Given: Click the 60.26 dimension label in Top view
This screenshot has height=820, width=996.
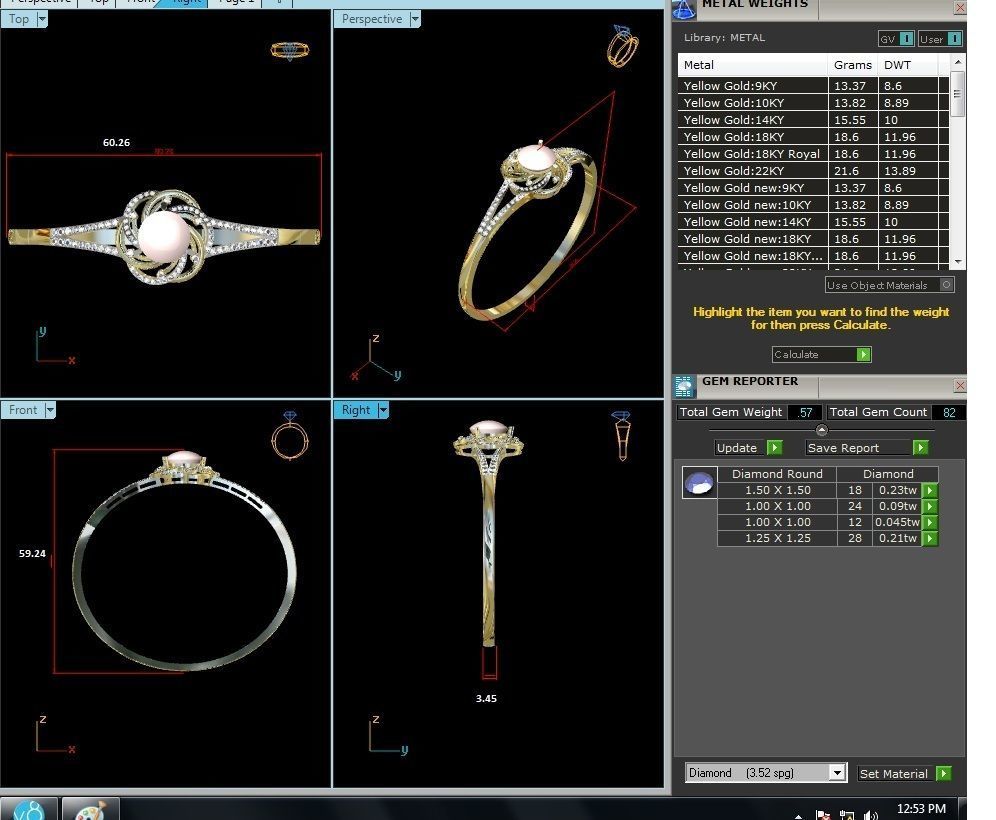Looking at the screenshot, I should pos(116,143).
